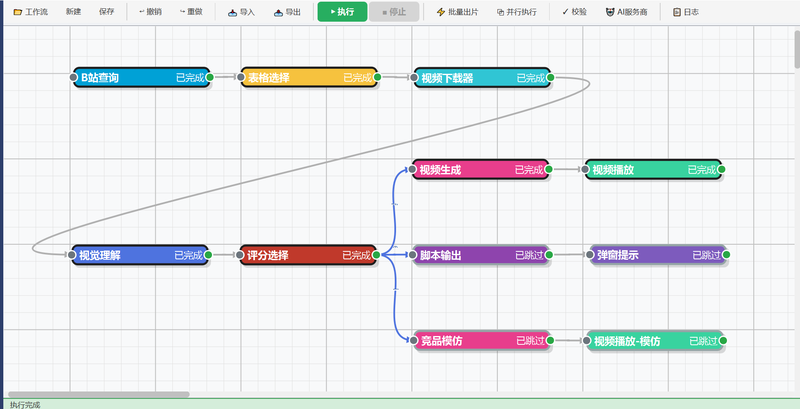Click output port of B站查询 node

(209, 78)
